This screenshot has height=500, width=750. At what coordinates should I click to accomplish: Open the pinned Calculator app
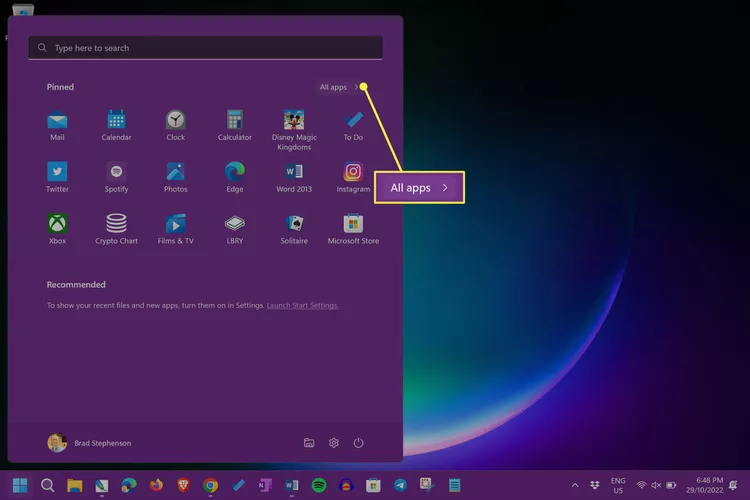tap(234, 125)
